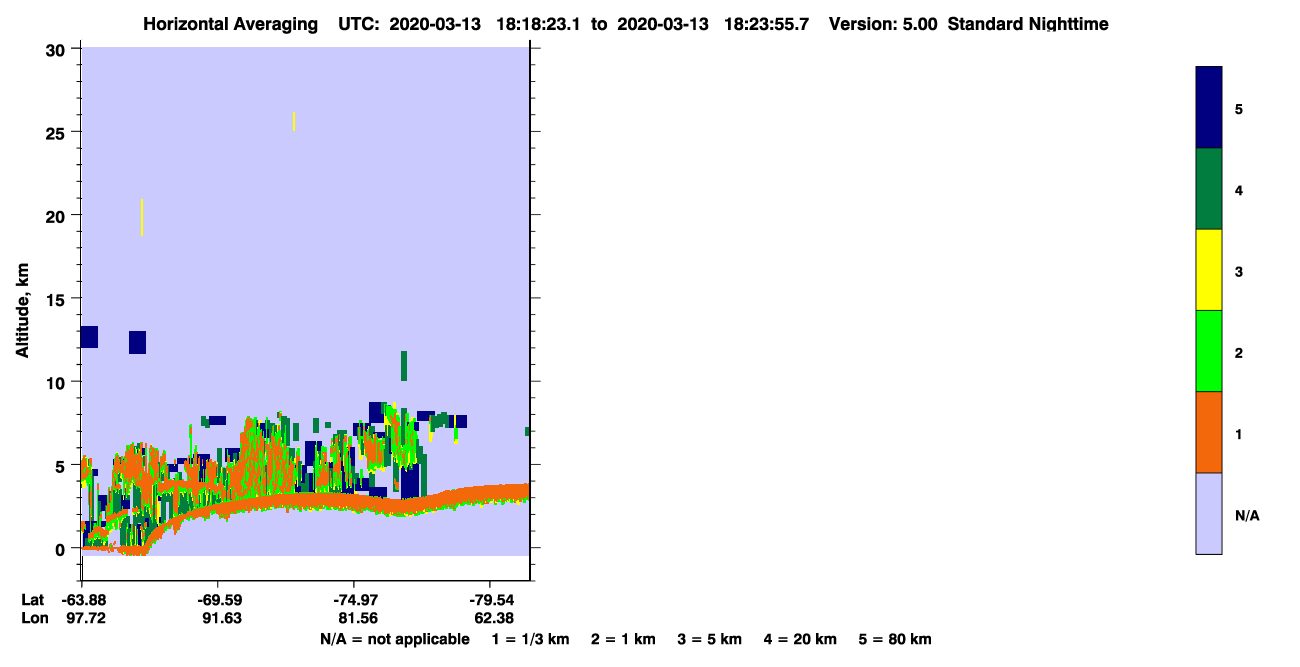Click the 'Standard Nighttime' label
Image resolution: width=1300 pixels, height=667 pixels.
1028,24
